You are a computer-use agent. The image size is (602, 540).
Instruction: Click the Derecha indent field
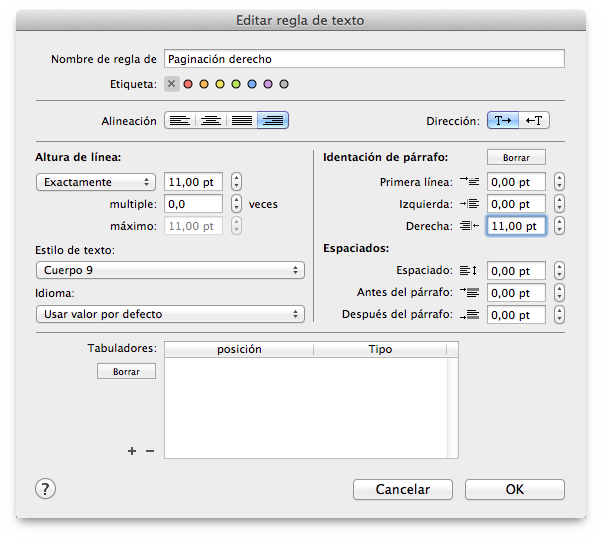(516, 226)
